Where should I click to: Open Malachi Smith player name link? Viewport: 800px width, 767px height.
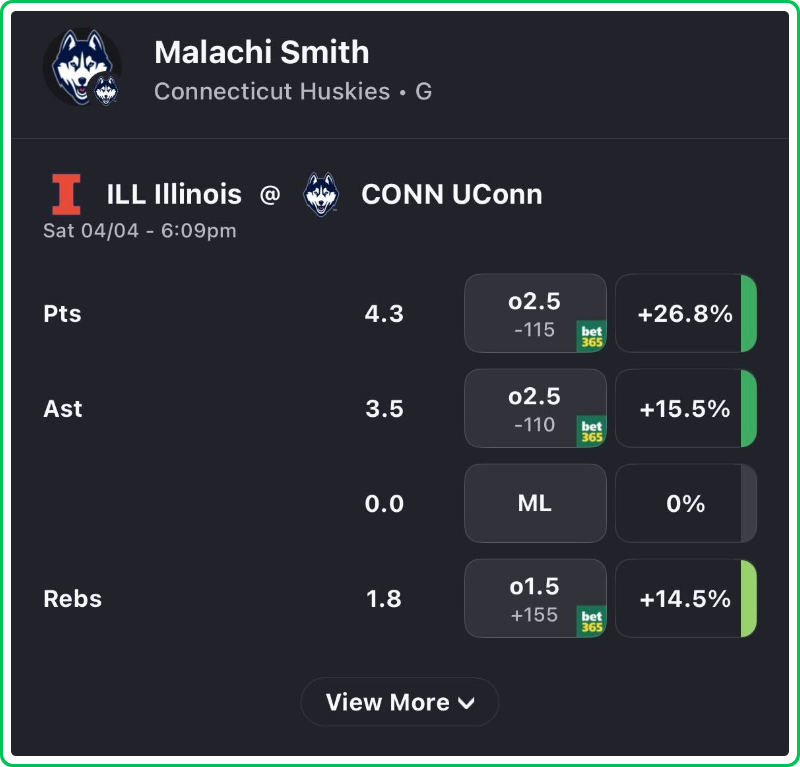(262, 52)
